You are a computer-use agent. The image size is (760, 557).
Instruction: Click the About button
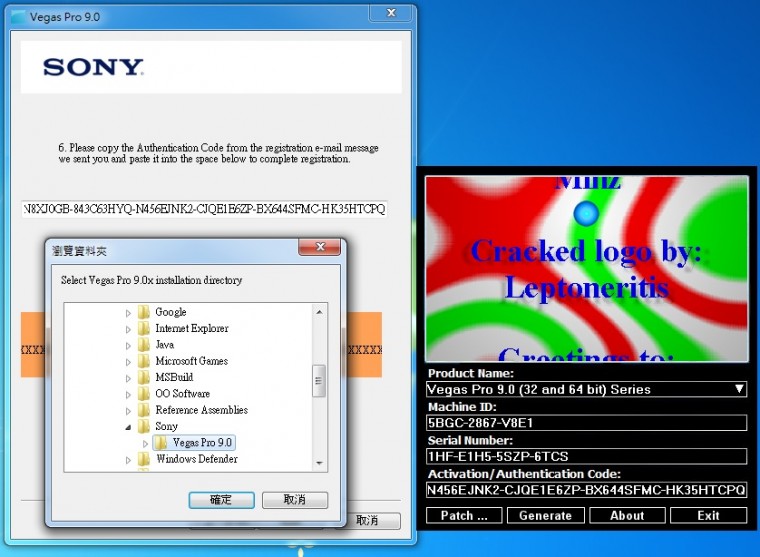tap(627, 515)
